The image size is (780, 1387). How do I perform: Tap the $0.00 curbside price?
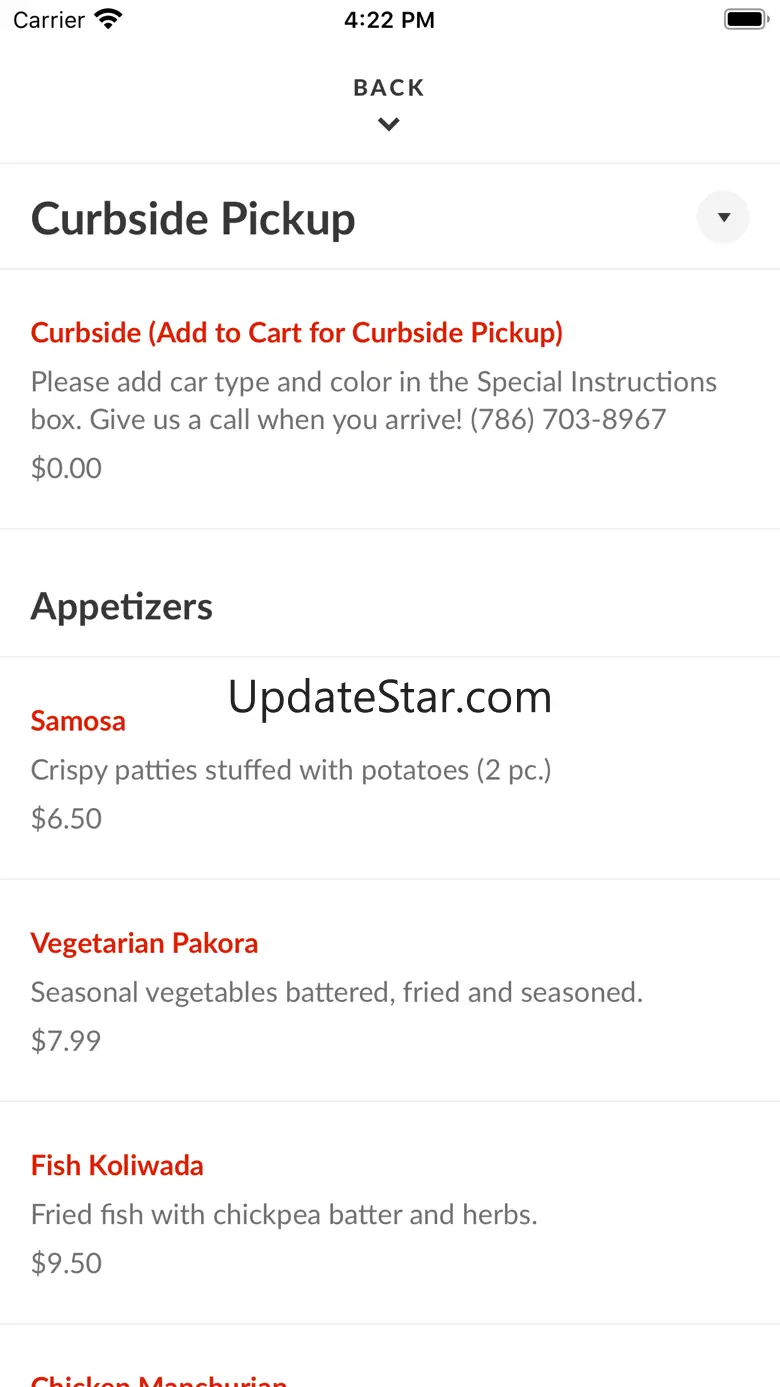pos(66,468)
